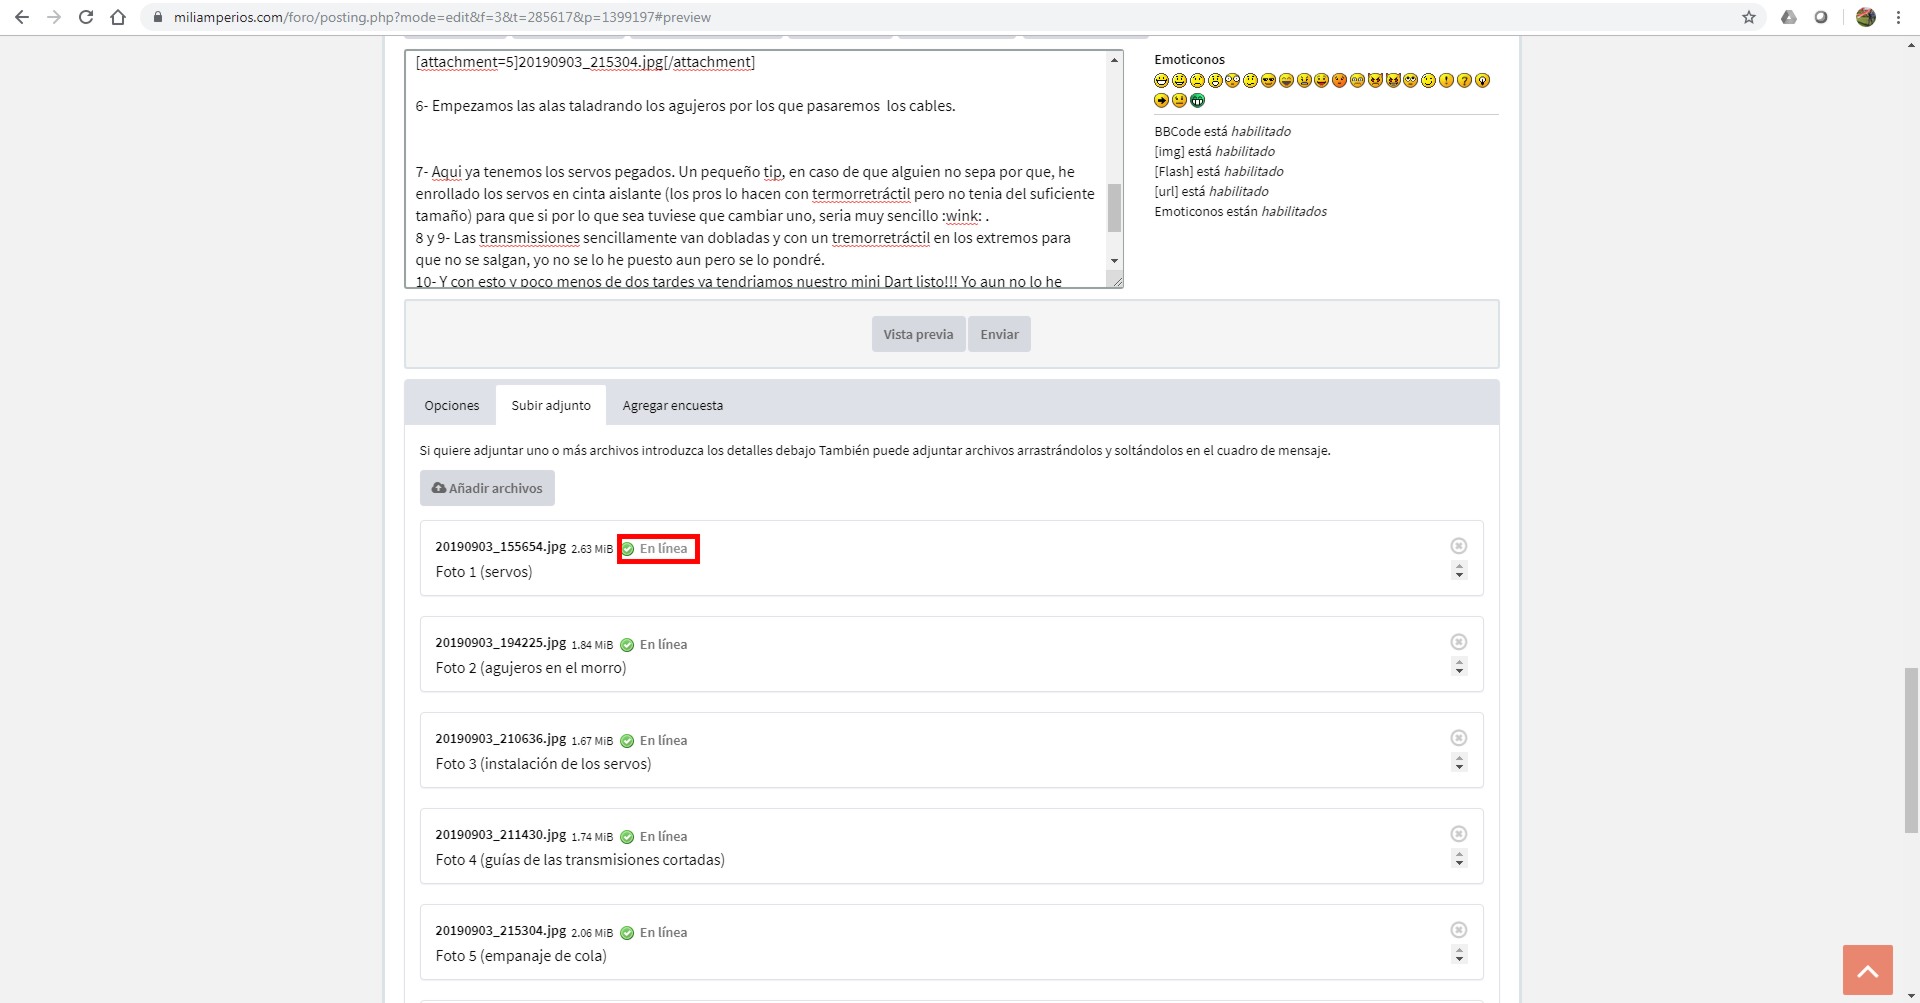Insert the exclamation mark emoticon

coord(1446,81)
